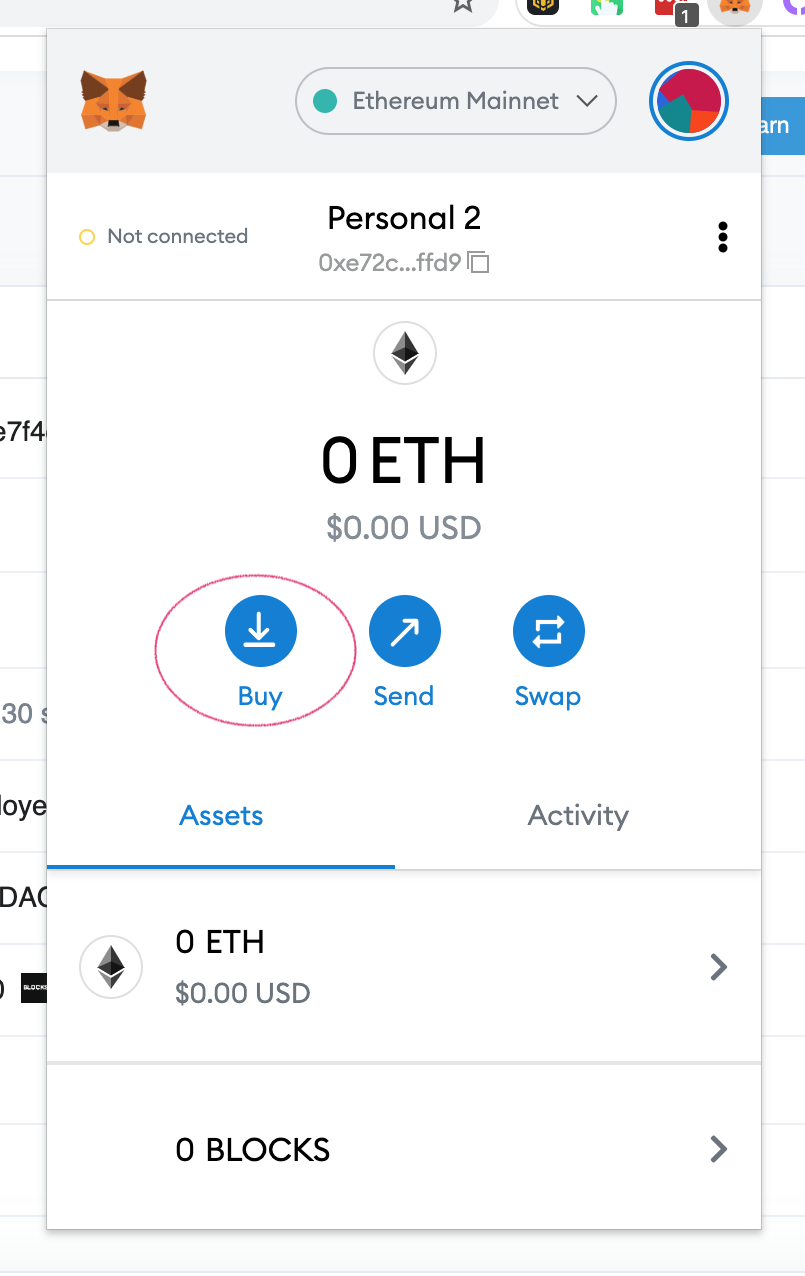Expand the 0 ETH asset row chevron
The width and height of the screenshot is (805, 1276).
[x=718, y=966]
